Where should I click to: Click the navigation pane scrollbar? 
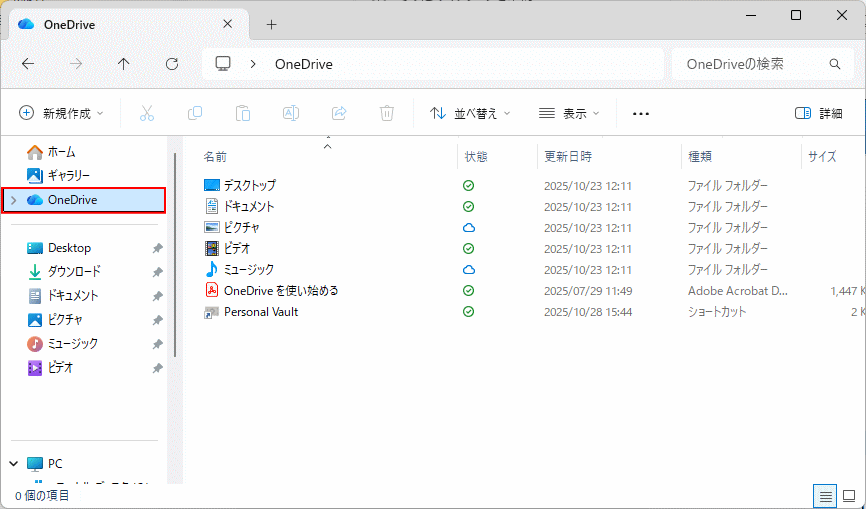pyautogui.click(x=175, y=254)
